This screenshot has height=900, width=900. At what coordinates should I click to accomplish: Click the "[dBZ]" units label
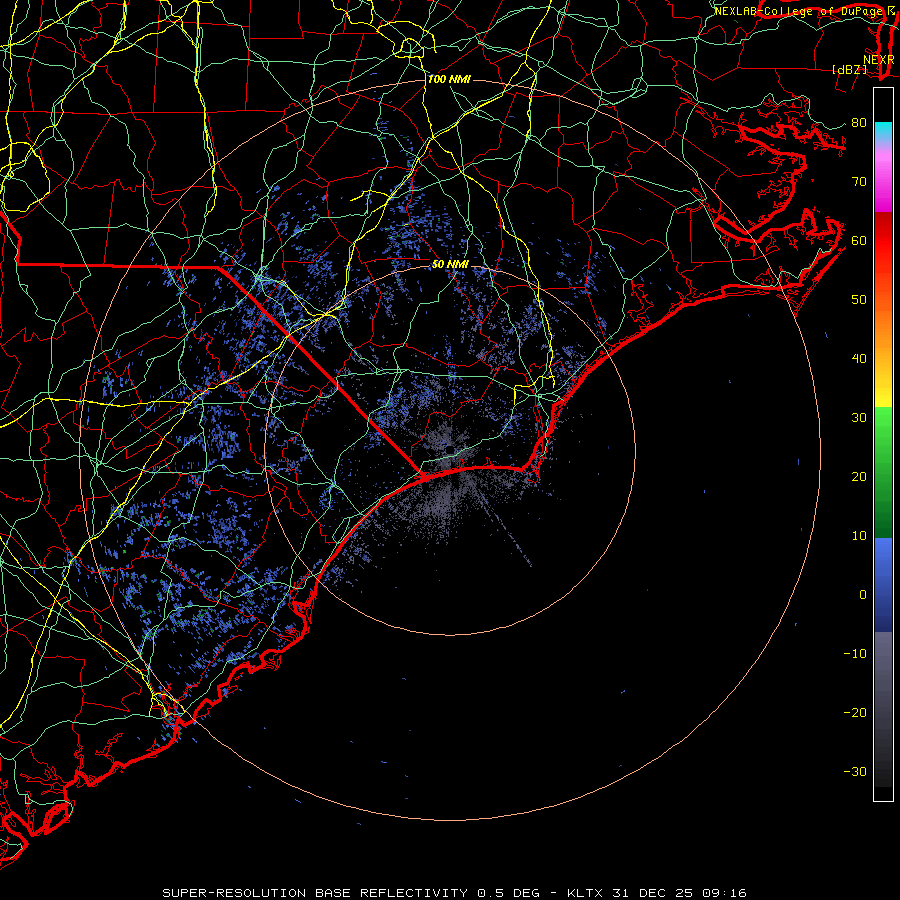click(x=849, y=70)
